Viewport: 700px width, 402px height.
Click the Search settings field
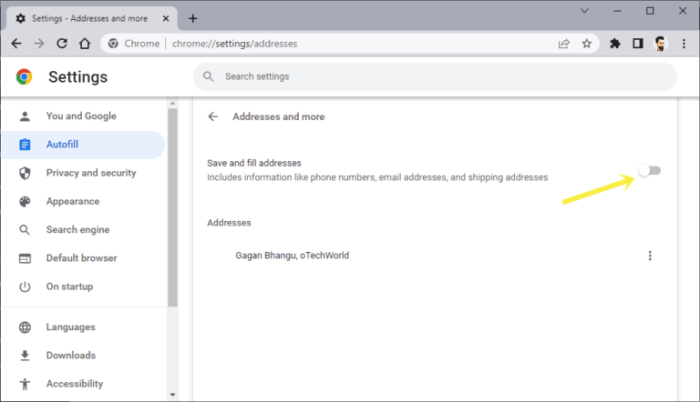(x=435, y=76)
